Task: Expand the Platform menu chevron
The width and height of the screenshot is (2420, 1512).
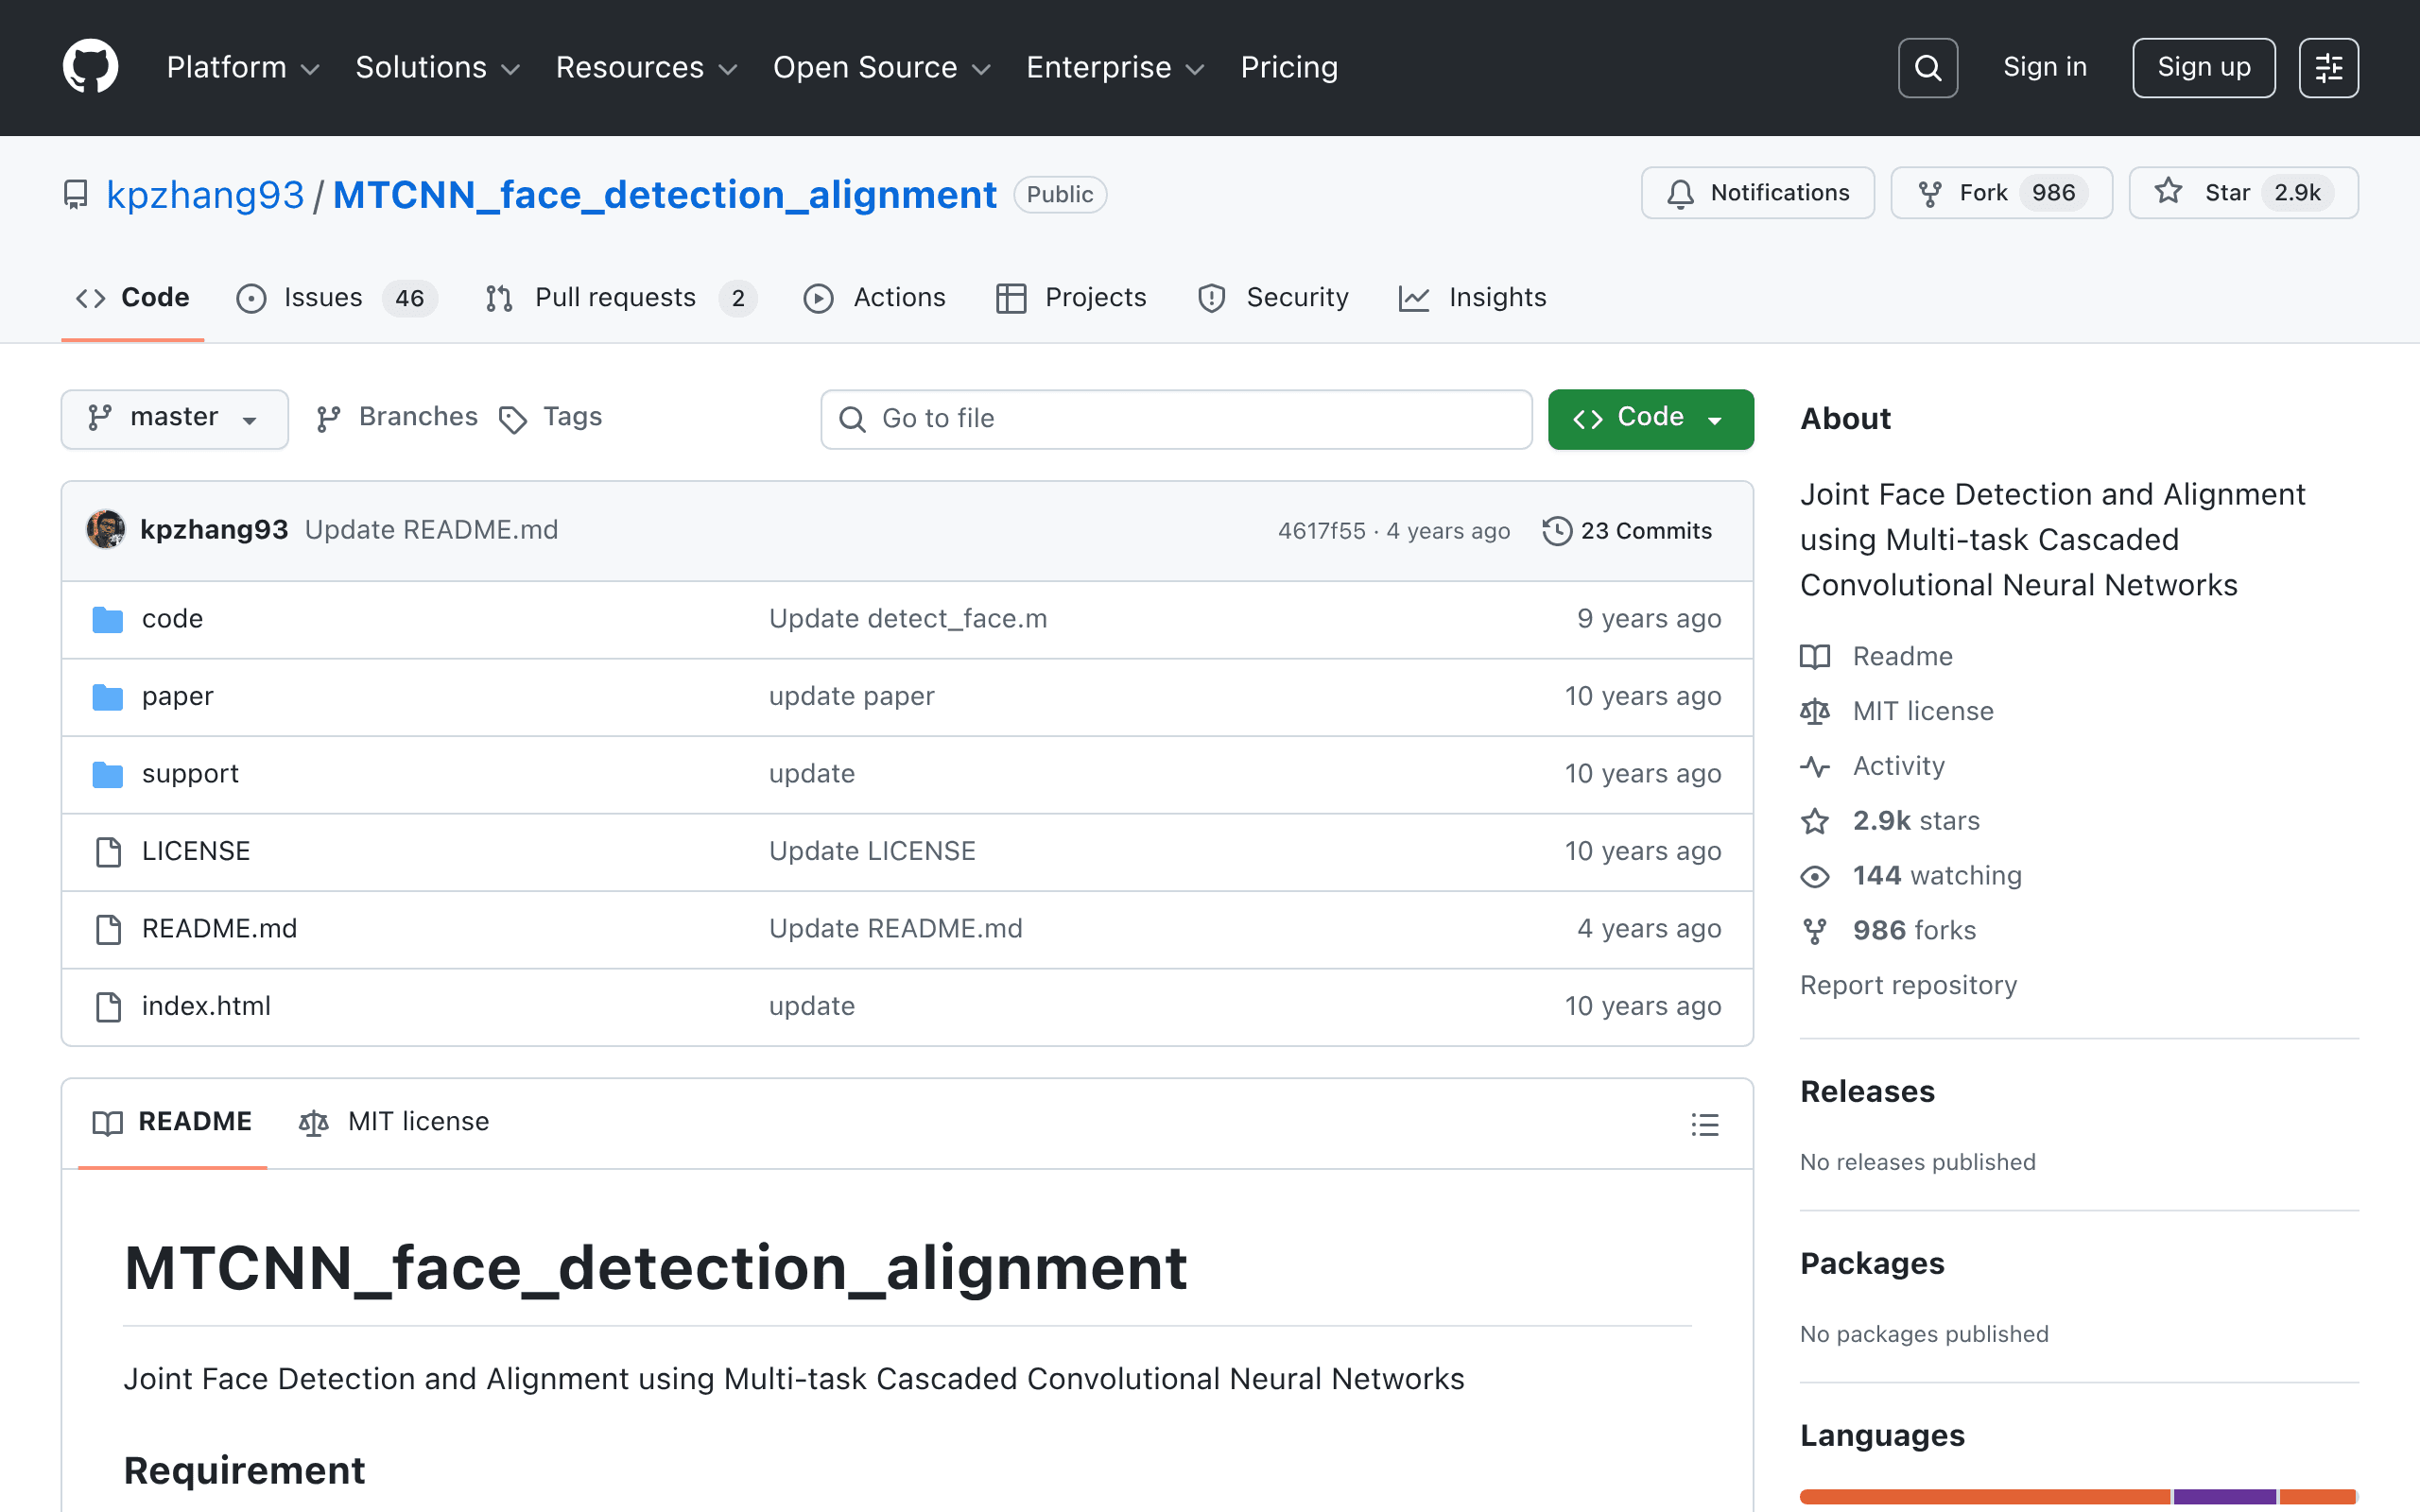Action: click(x=311, y=69)
